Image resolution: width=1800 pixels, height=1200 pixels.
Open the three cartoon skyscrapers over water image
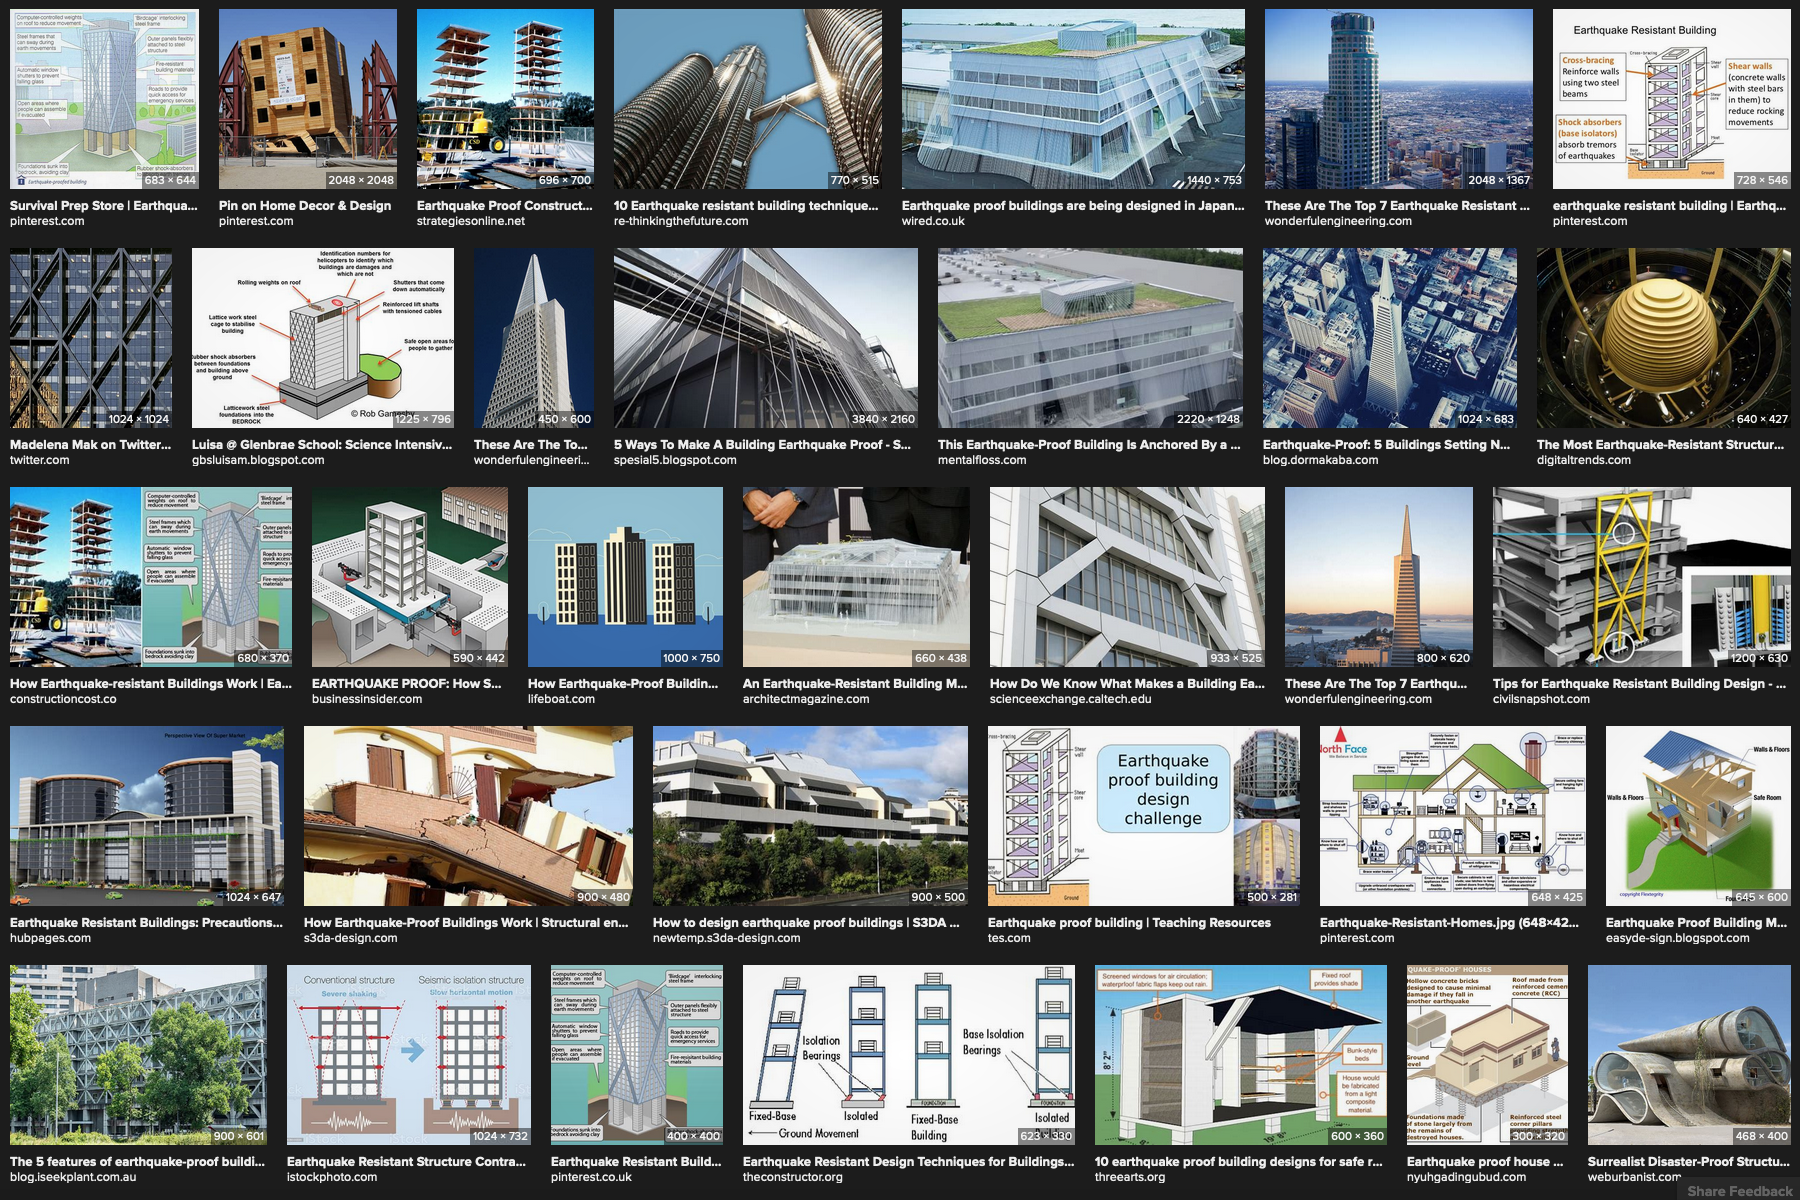click(624, 577)
